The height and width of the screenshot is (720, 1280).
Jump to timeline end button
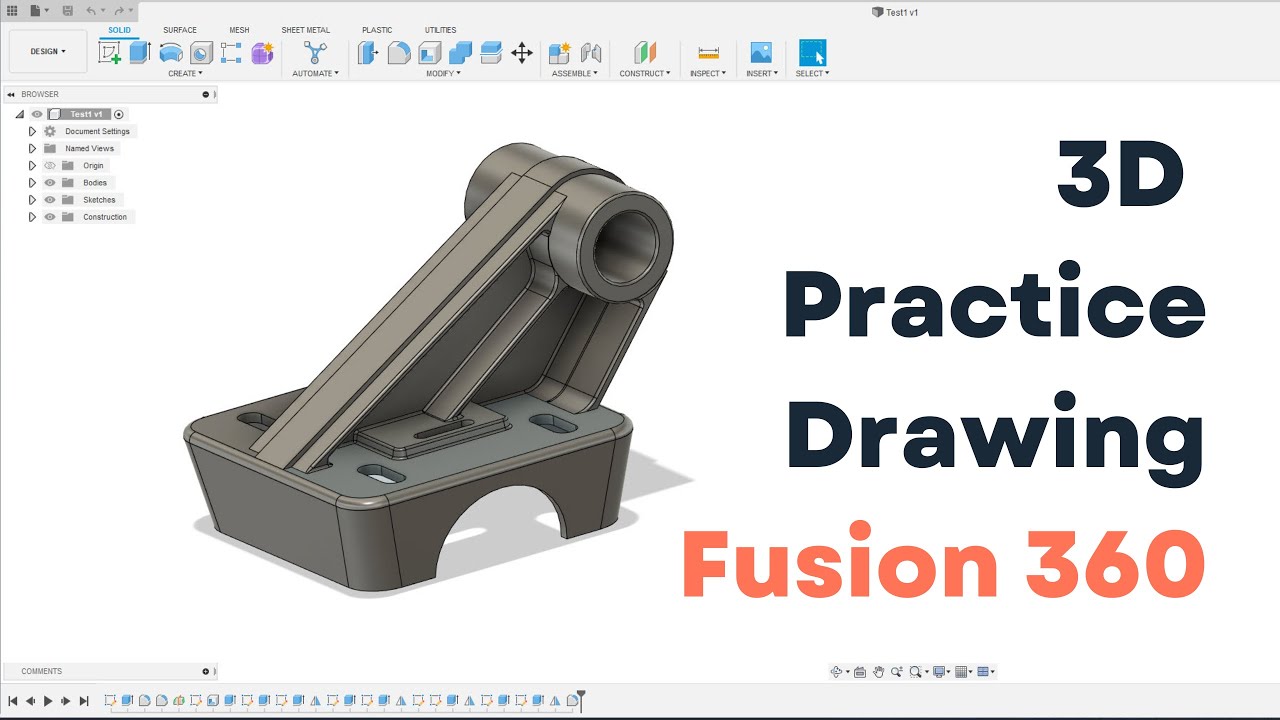[x=84, y=701]
